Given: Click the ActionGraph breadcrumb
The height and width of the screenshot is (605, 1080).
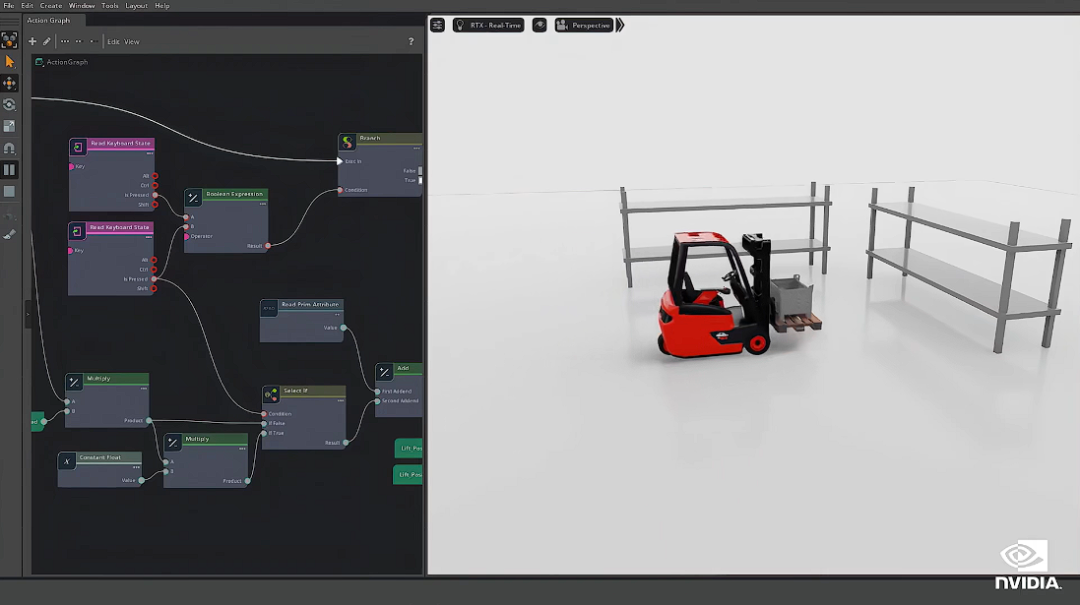Looking at the screenshot, I should click(x=67, y=62).
